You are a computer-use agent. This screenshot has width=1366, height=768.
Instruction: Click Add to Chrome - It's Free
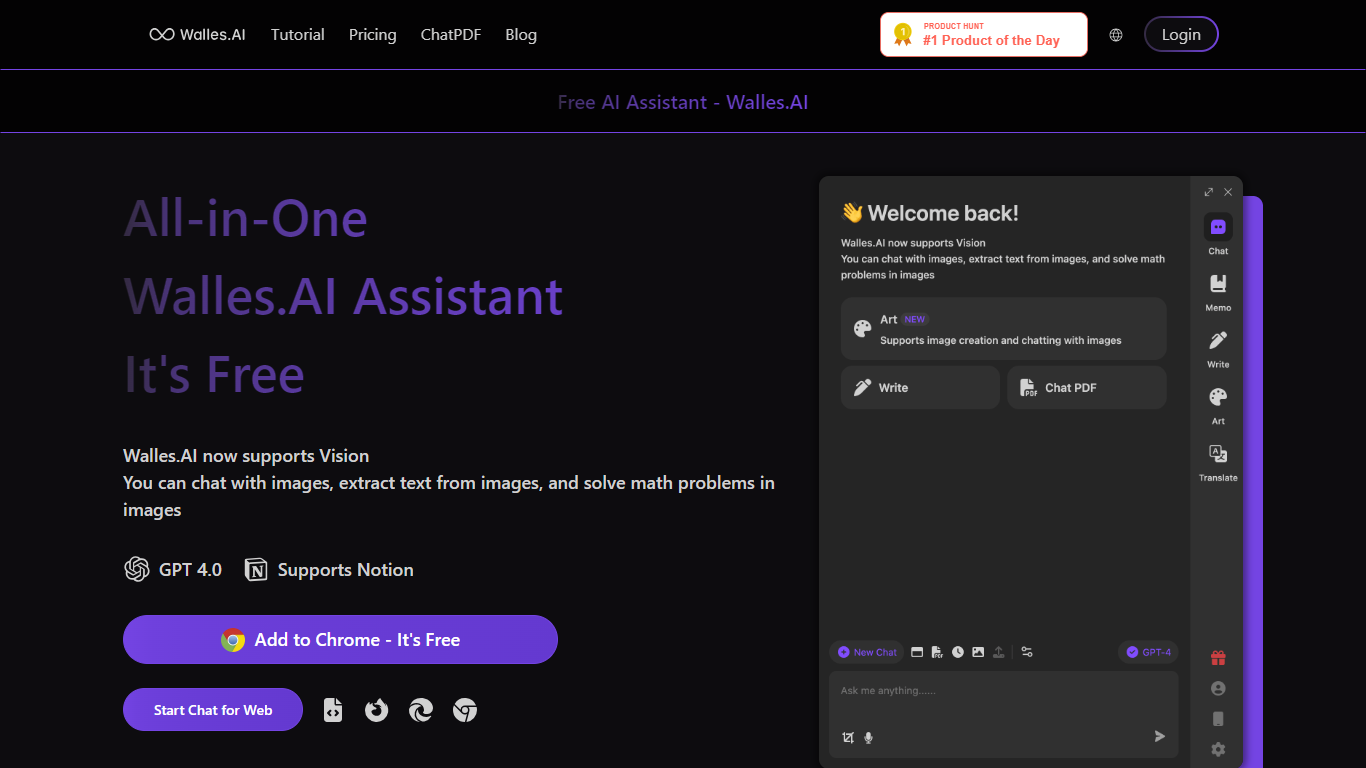pyautogui.click(x=340, y=640)
